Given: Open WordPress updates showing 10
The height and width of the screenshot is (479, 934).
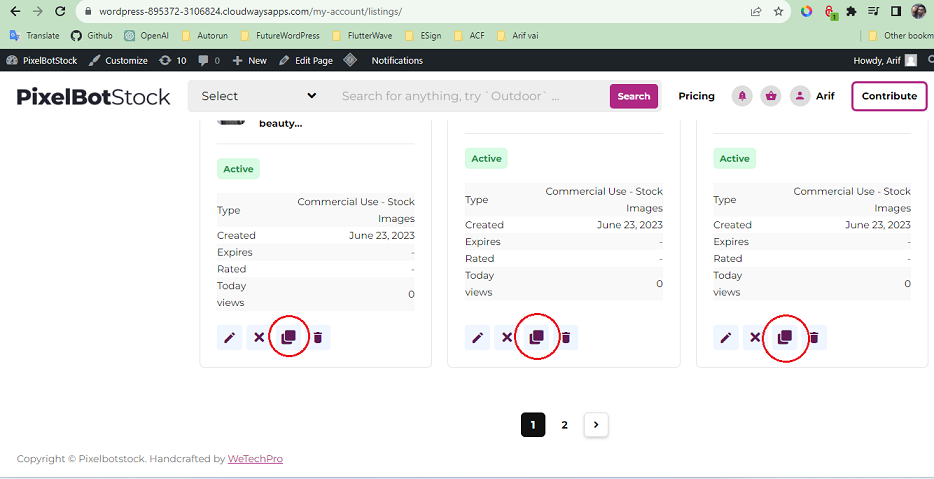Looking at the screenshot, I should (x=173, y=60).
